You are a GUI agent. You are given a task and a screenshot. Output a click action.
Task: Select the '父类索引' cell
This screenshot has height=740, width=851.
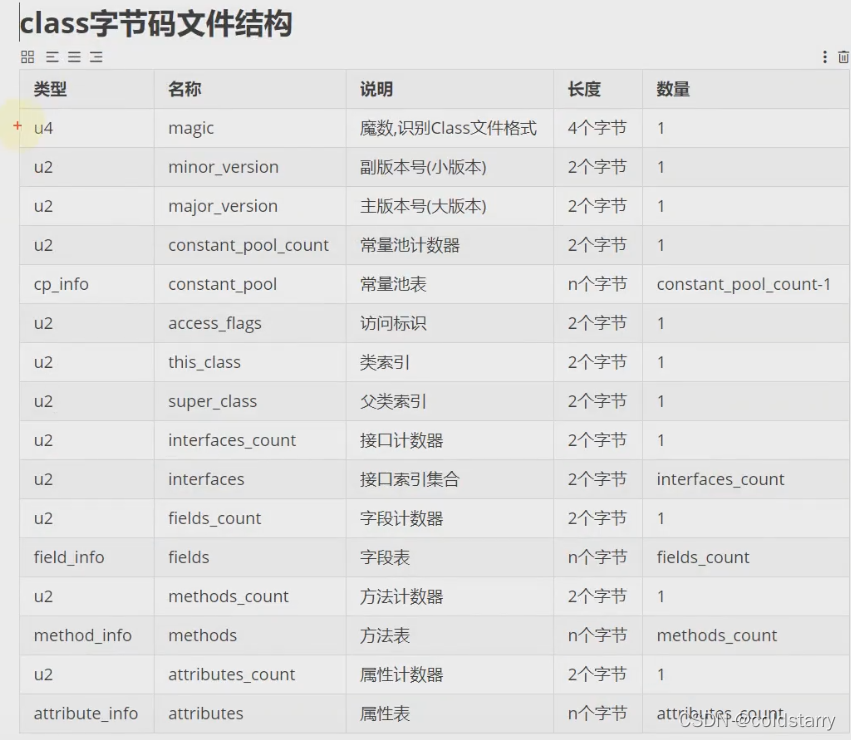(393, 401)
